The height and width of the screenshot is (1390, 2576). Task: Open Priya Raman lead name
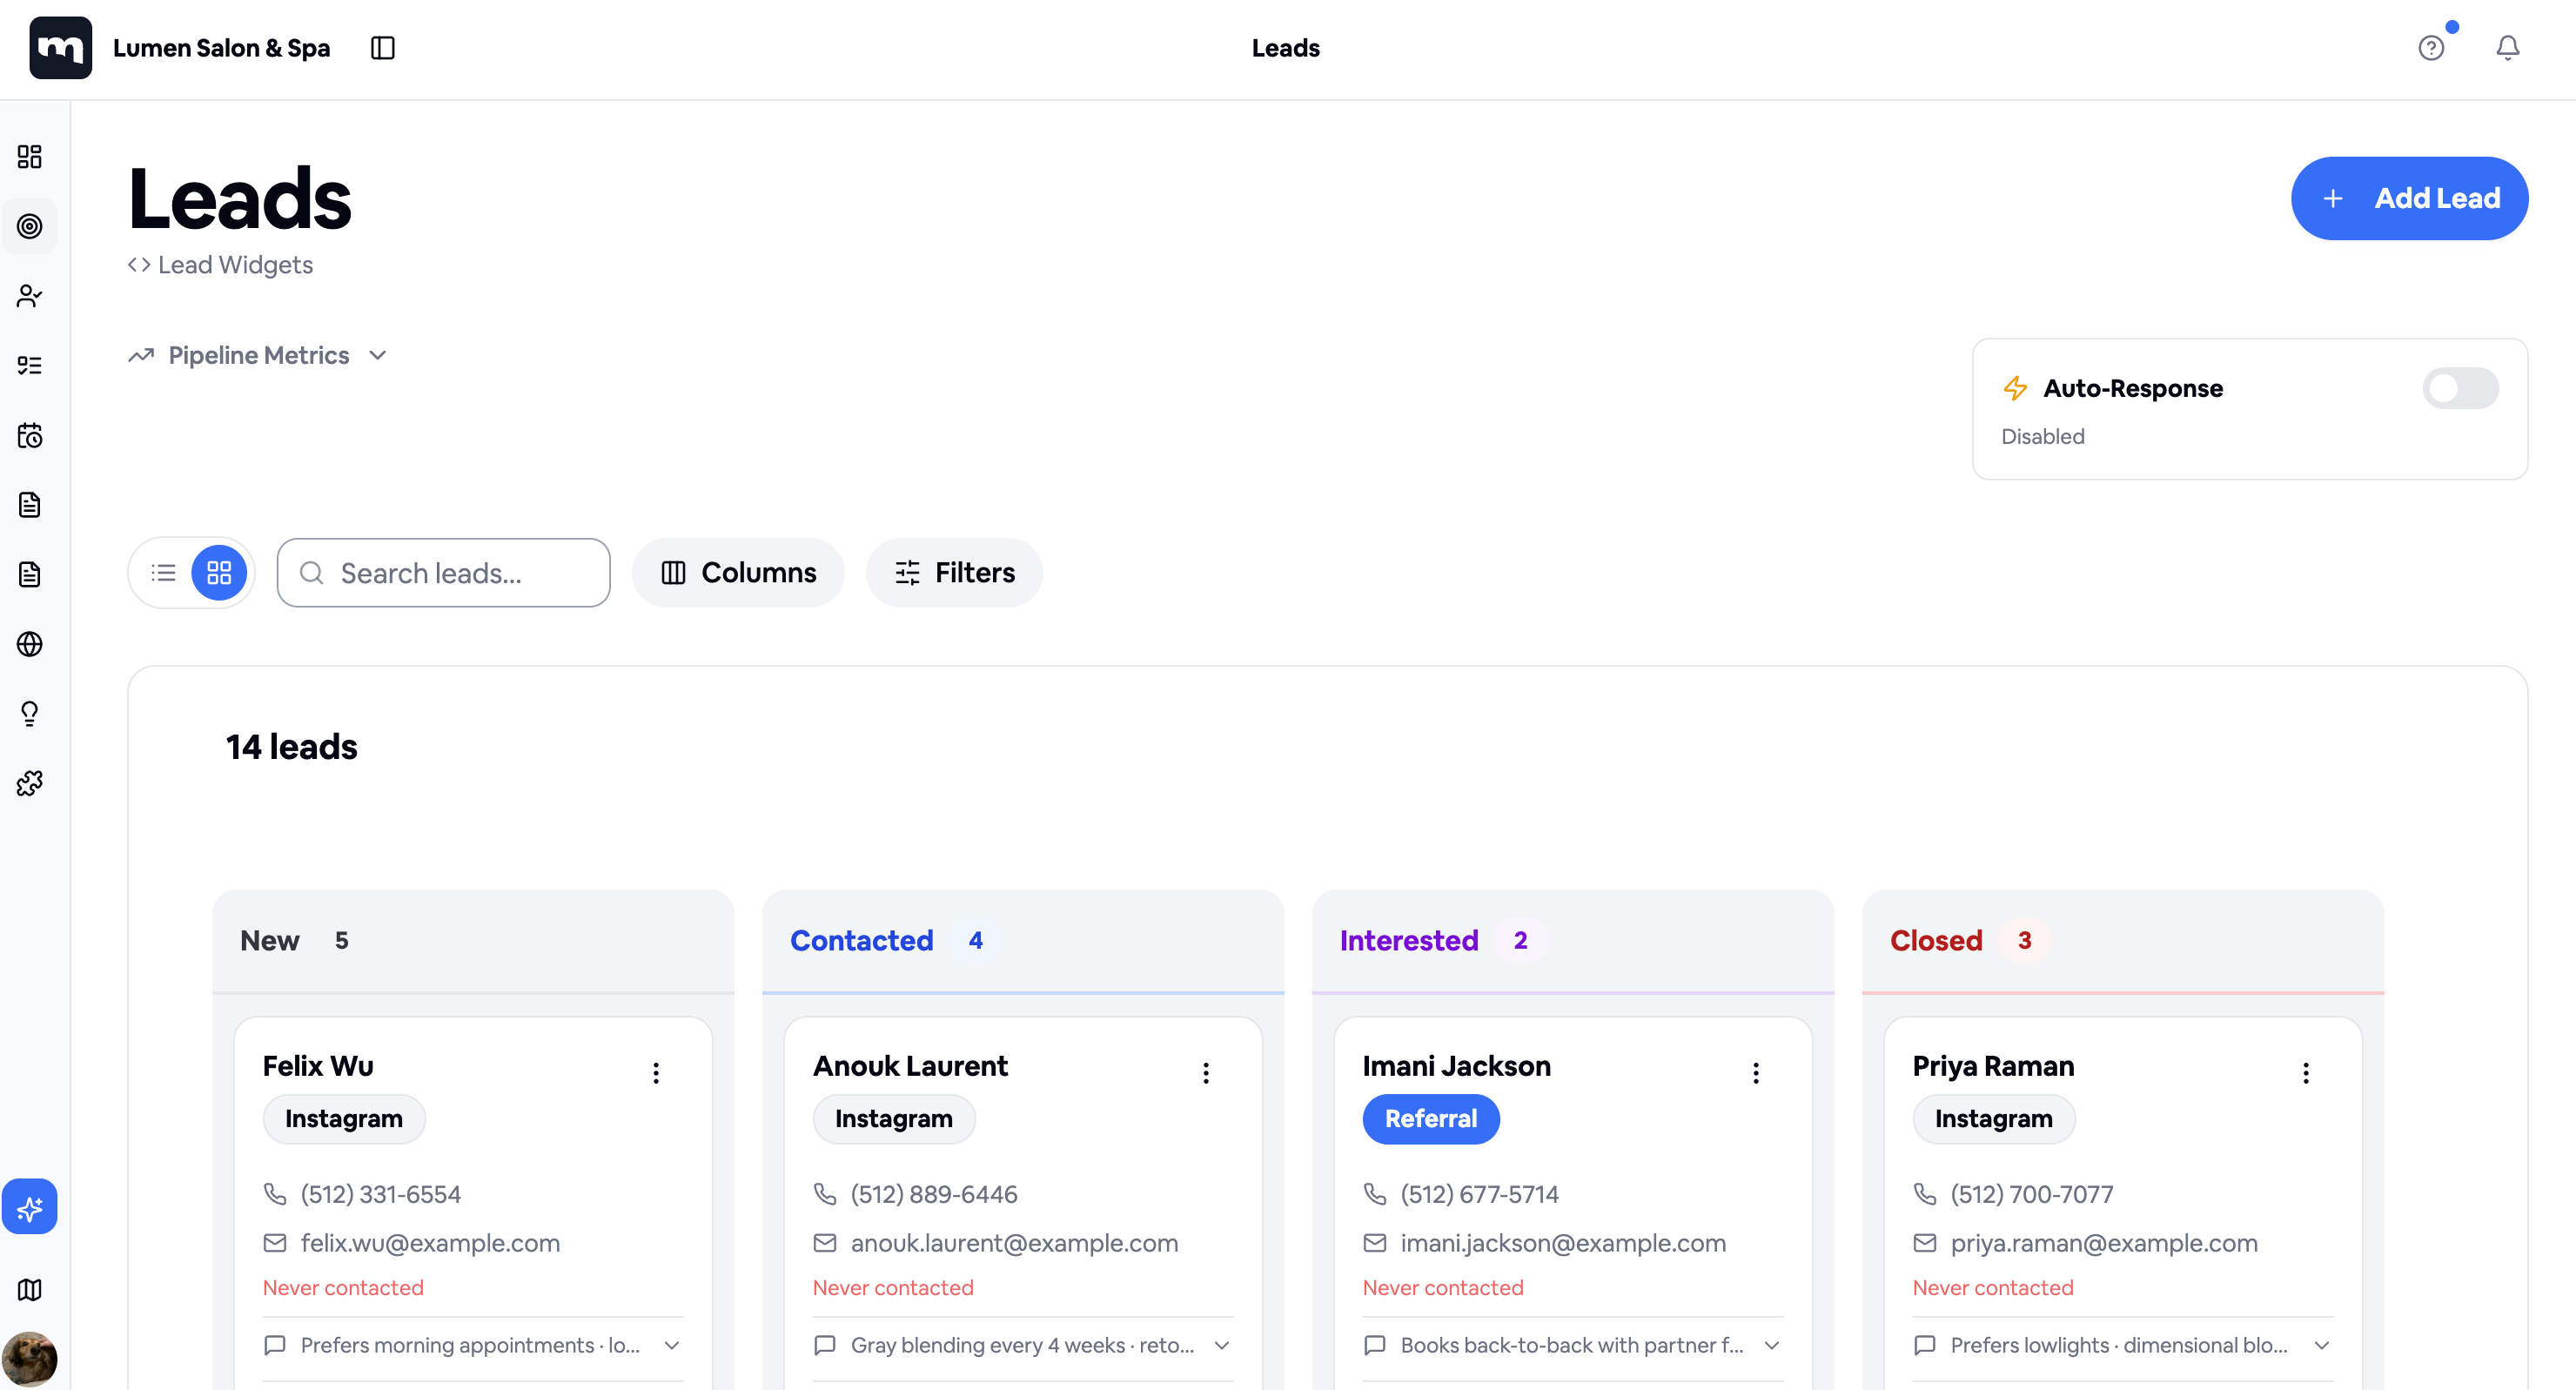click(1994, 1066)
